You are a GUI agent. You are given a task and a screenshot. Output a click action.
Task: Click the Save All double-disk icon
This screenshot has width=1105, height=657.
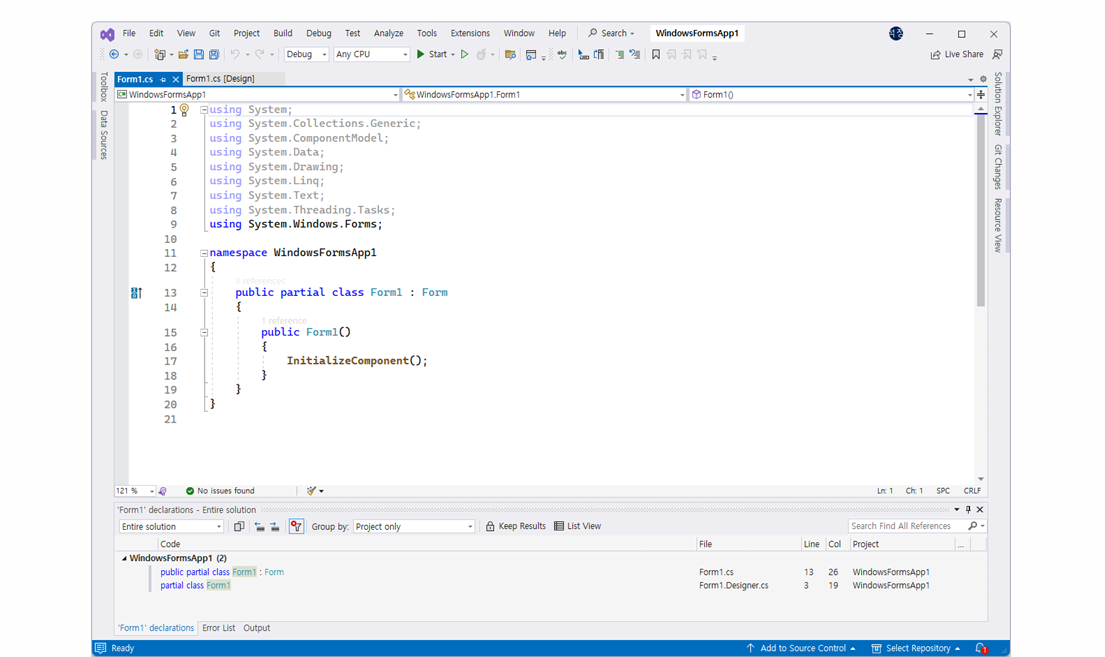(x=214, y=54)
